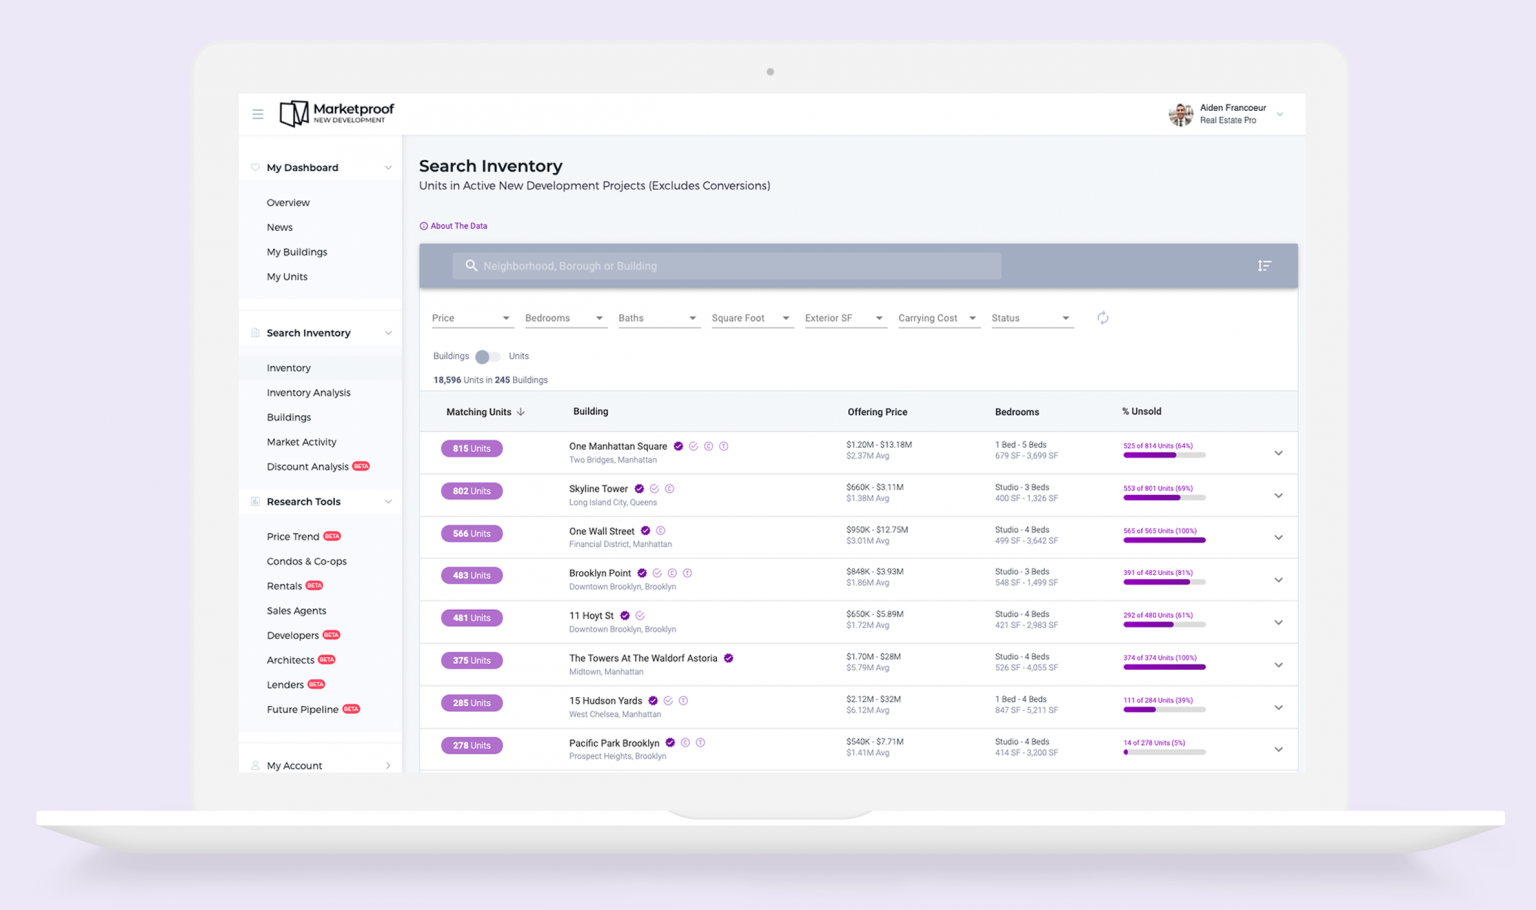This screenshot has width=1536, height=910.
Task: Go to Market Activity page
Action: (x=301, y=442)
